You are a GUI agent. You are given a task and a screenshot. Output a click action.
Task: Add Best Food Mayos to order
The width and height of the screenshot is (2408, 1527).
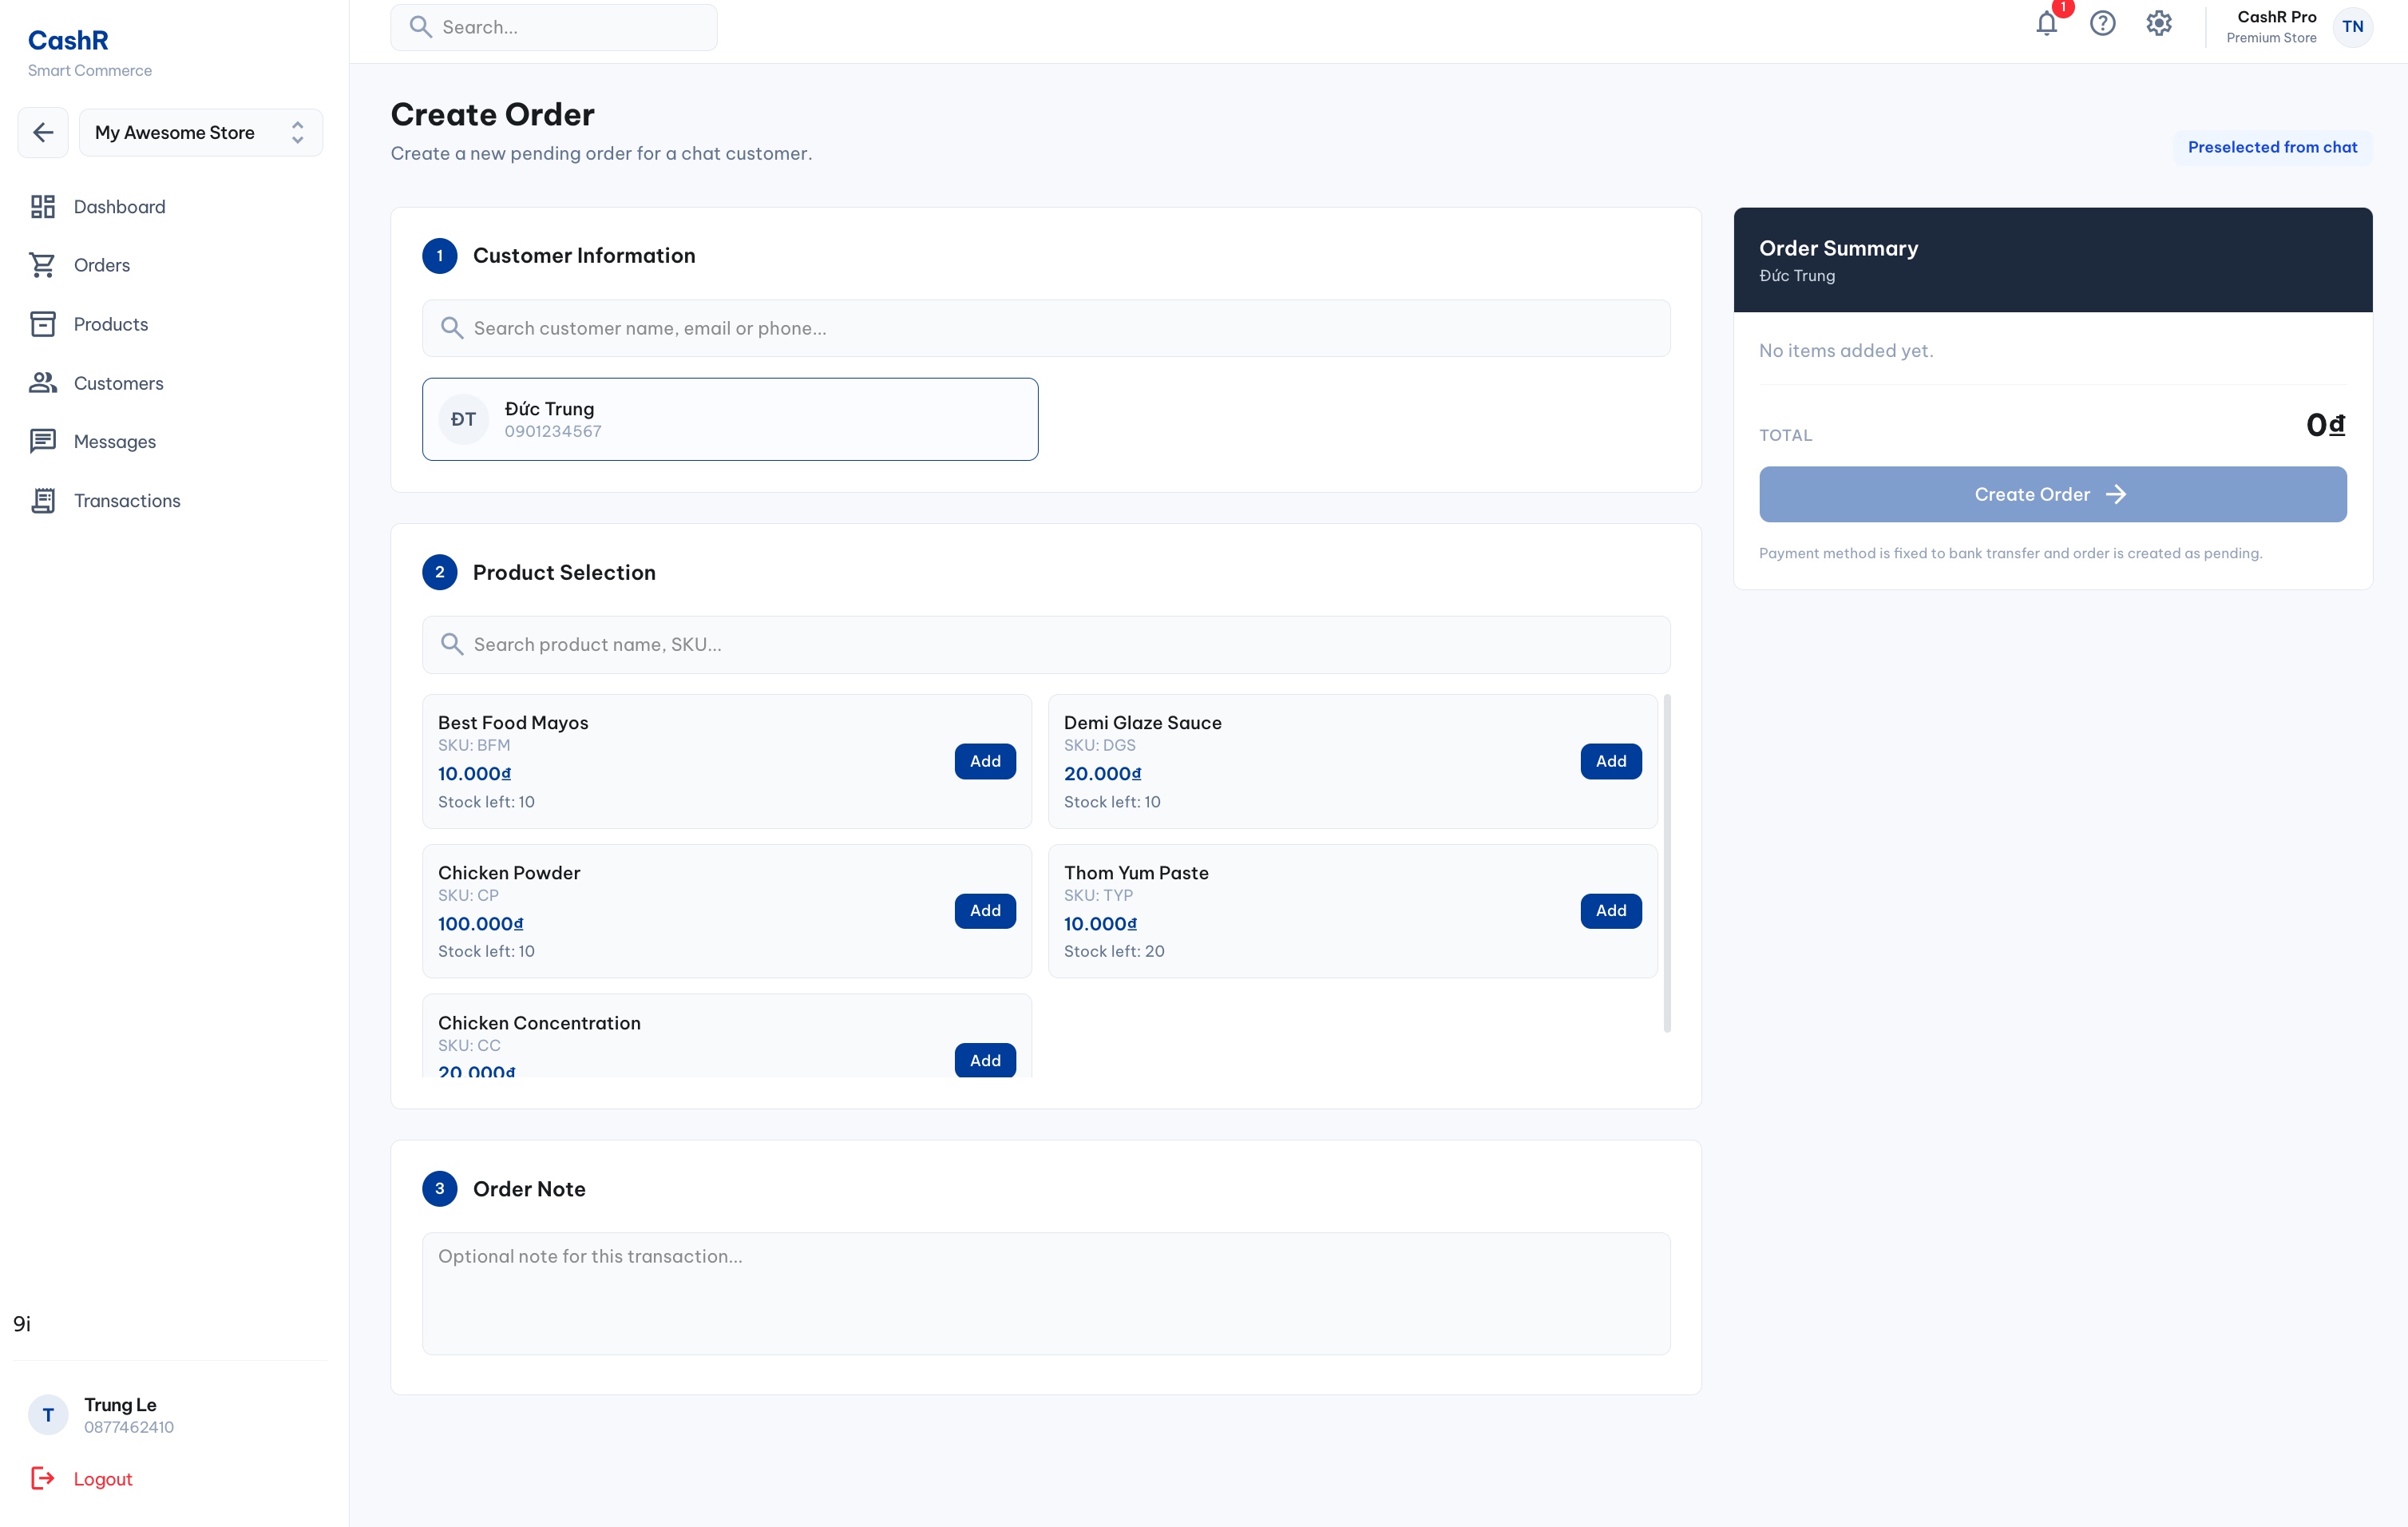(x=984, y=761)
